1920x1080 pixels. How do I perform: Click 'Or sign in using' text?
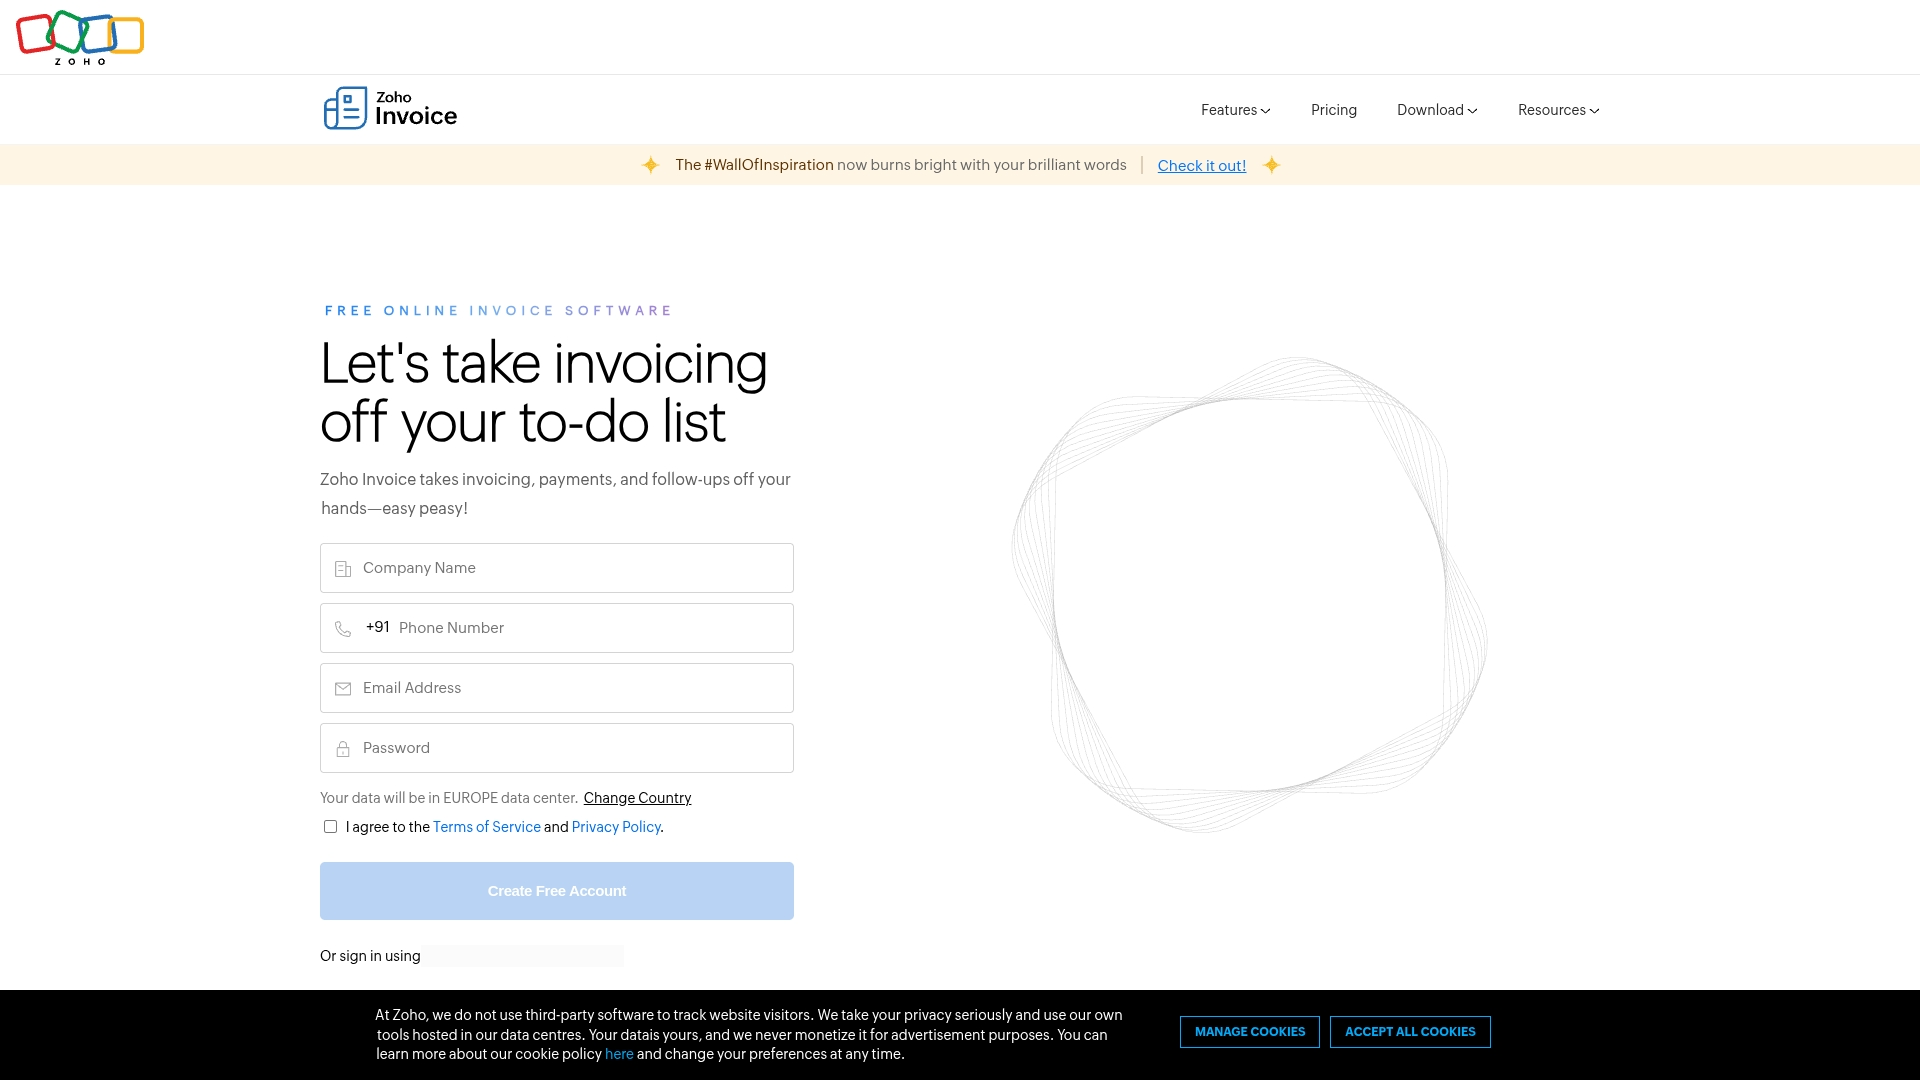point(370,956)
